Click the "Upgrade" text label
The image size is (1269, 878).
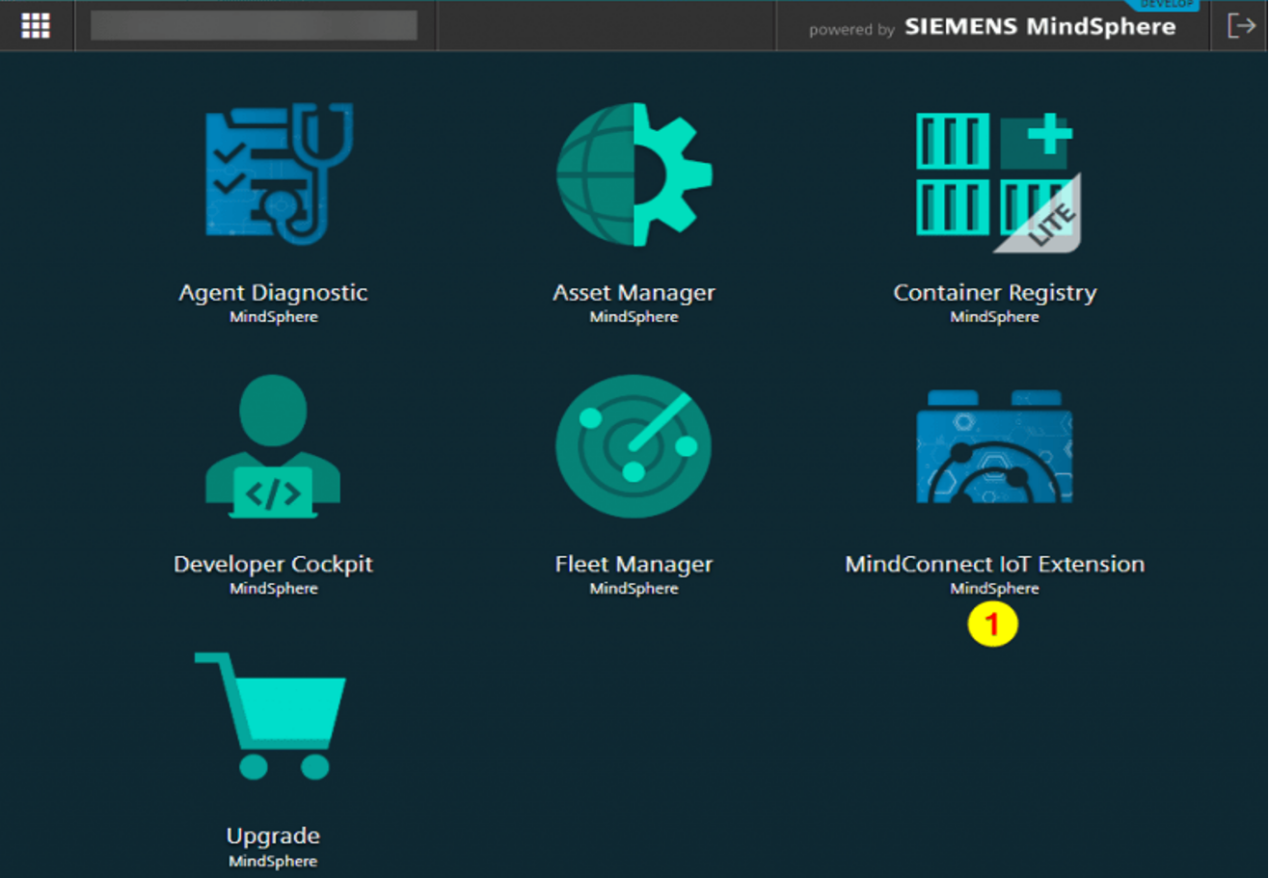point(273,836)
